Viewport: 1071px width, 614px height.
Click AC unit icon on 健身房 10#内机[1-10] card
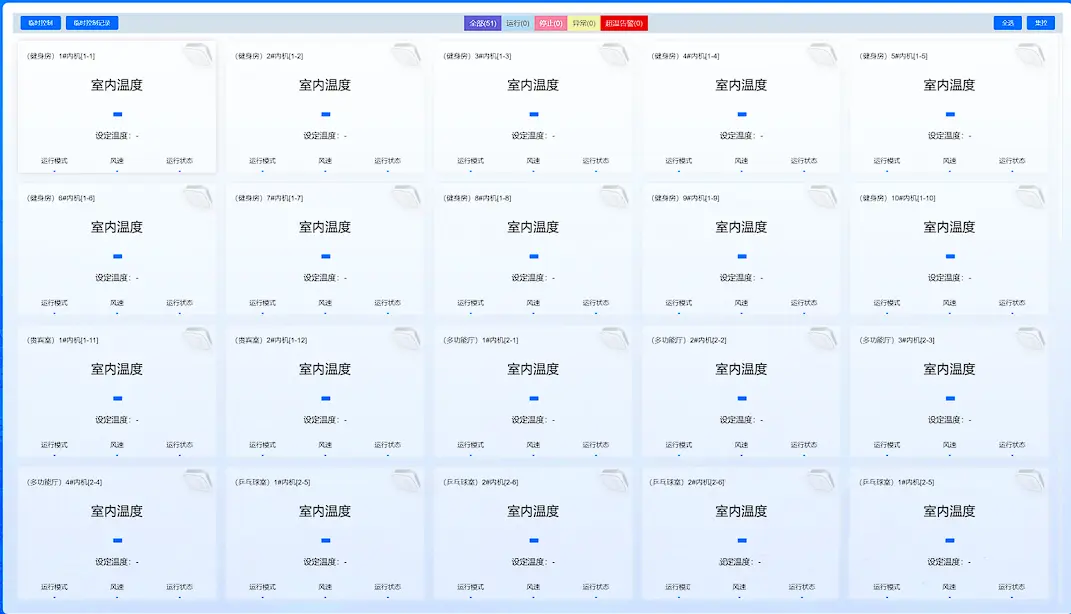[x=1031, y=197]
